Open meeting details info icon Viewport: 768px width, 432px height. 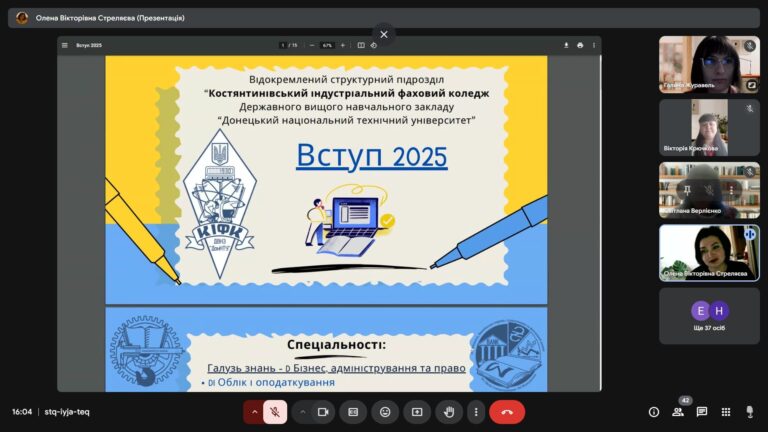(654, 412)
